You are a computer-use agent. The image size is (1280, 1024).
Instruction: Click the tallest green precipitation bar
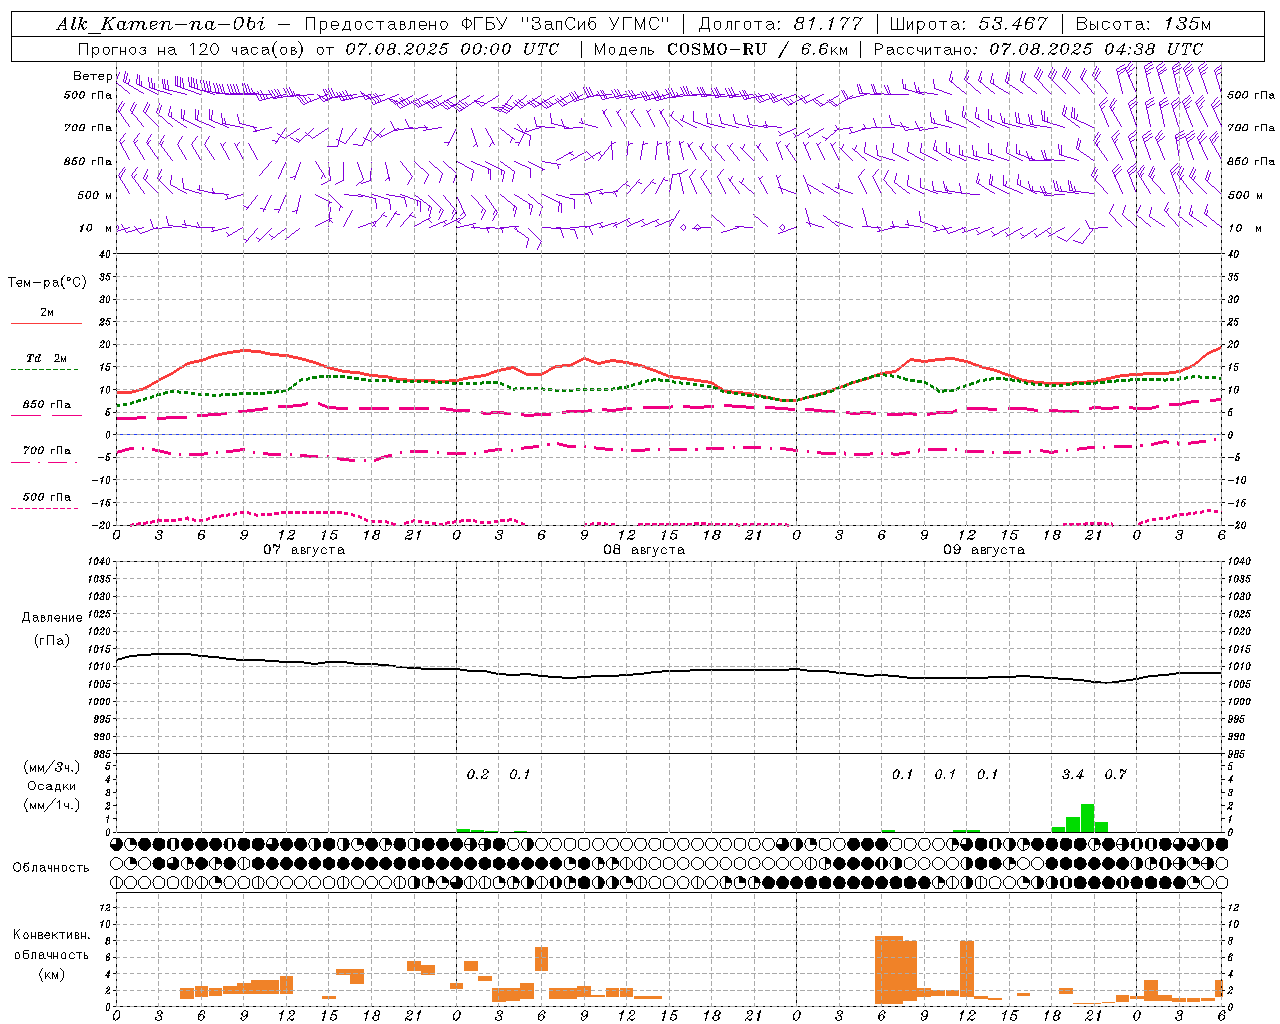pyautogui.click(x=1087, y=818)
